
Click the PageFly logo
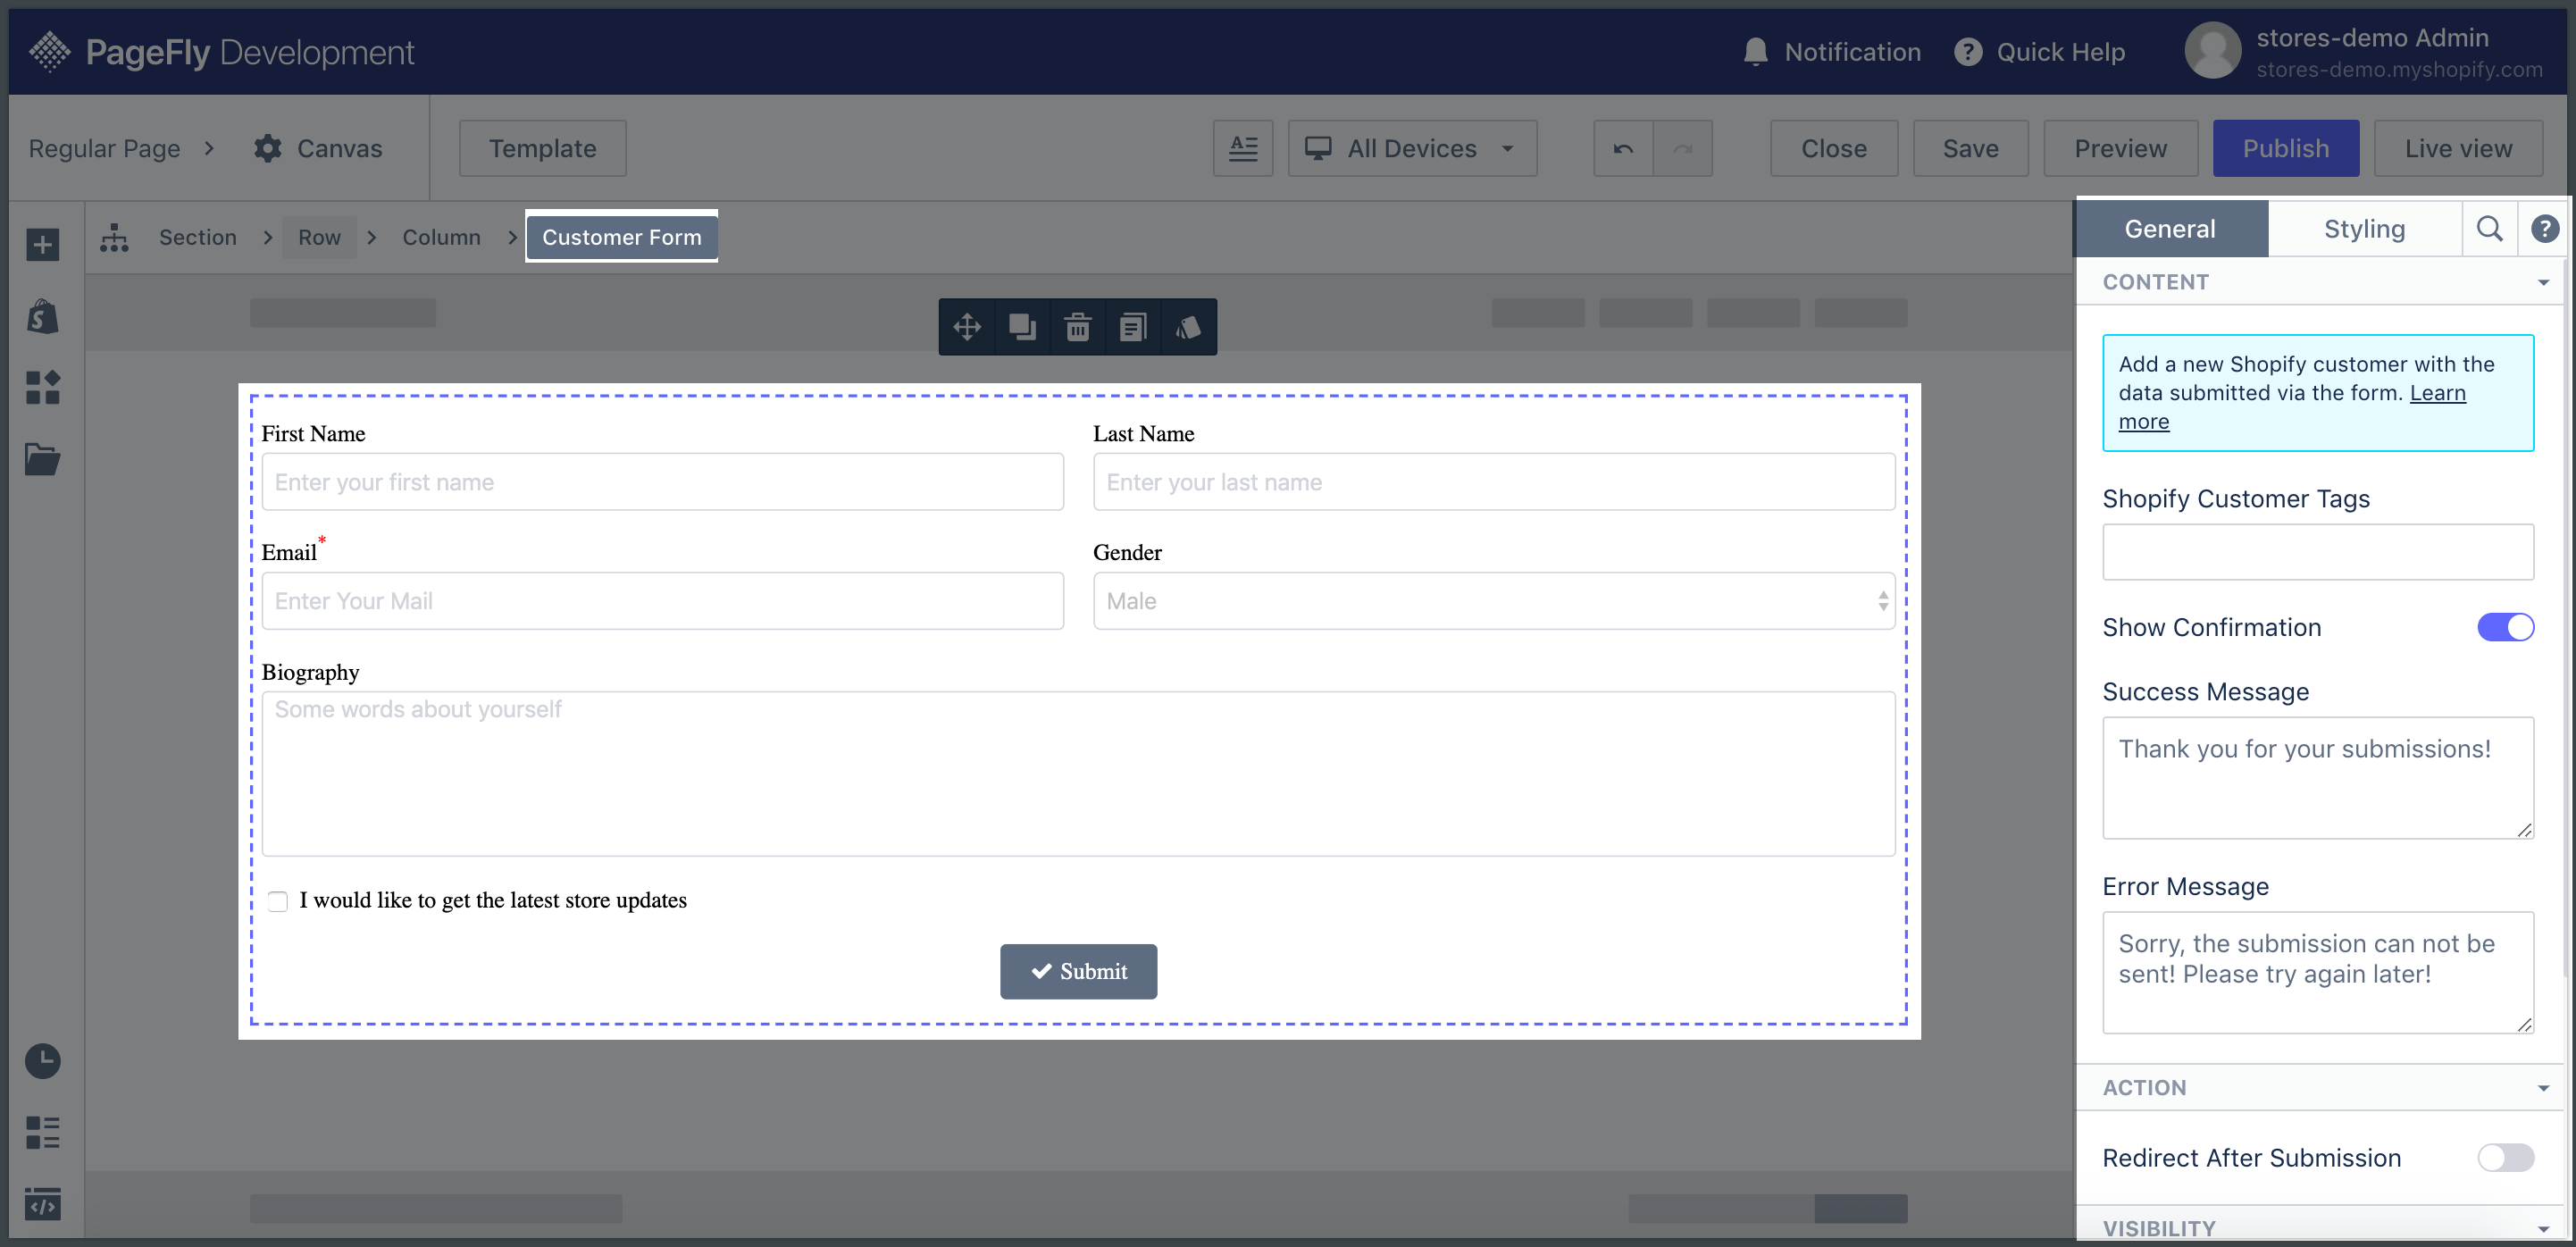222,52
